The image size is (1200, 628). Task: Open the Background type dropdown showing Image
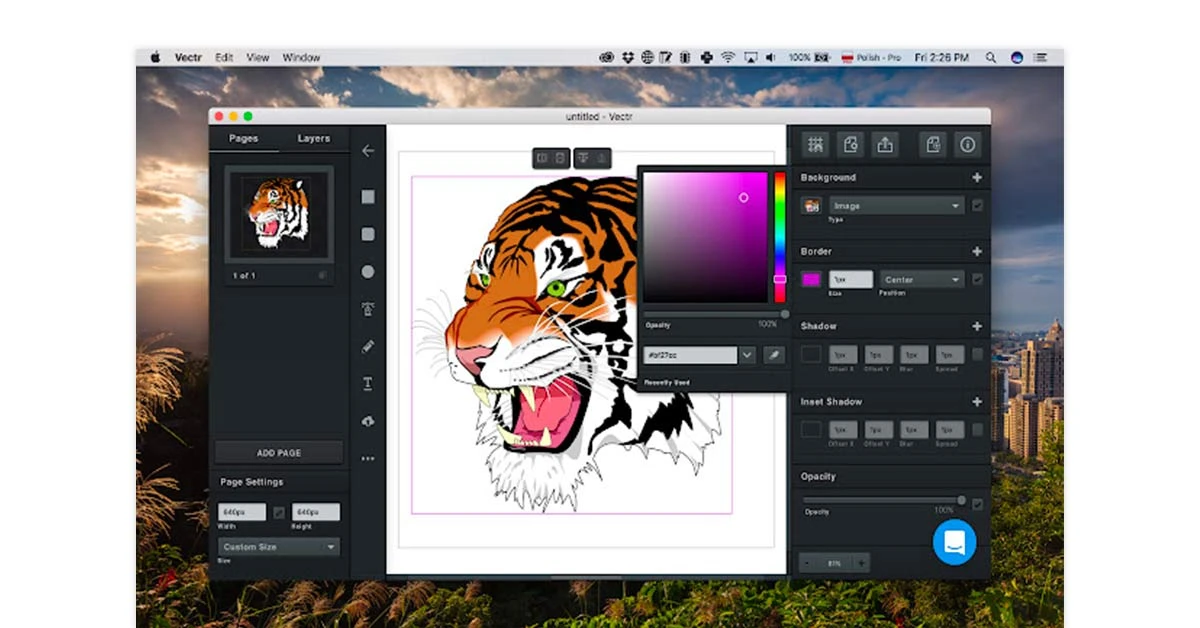click(x=897, y=205)
